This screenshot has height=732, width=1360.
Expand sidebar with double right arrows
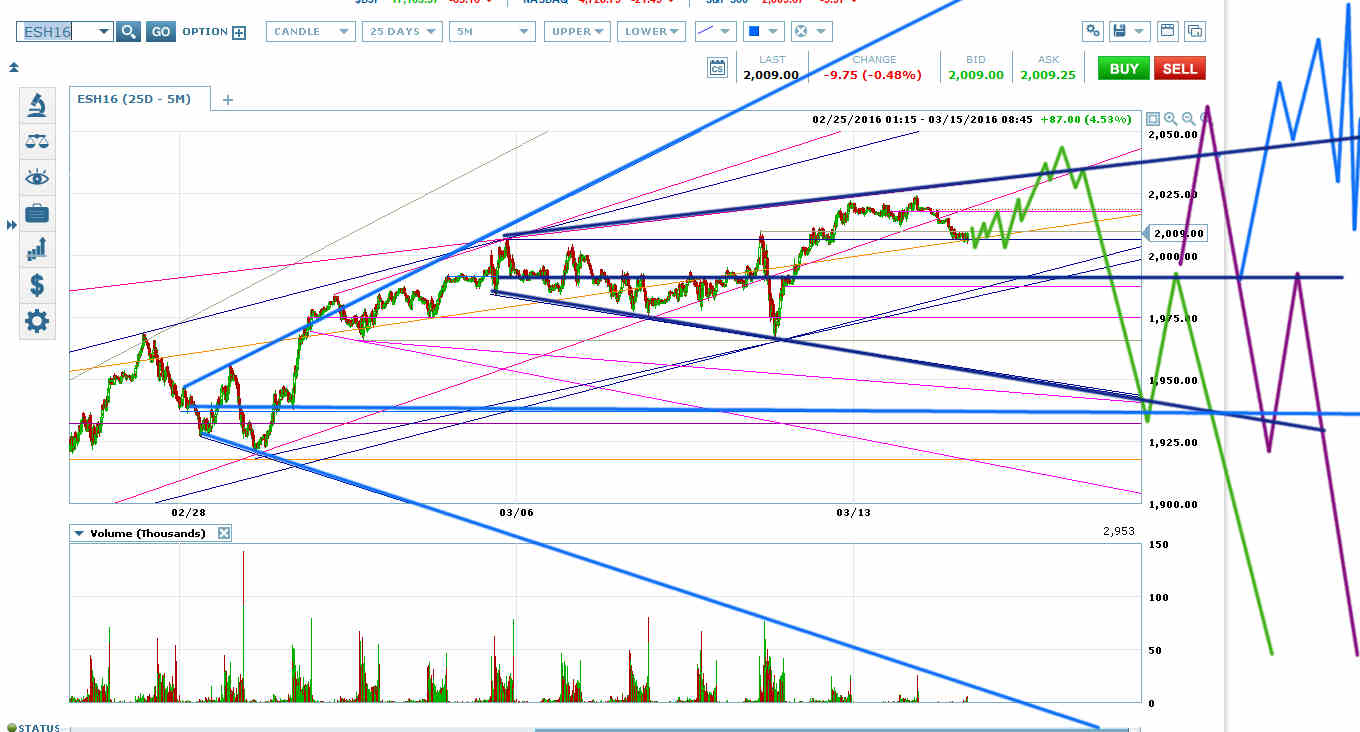pyautogui.click(x=12, y=225)
